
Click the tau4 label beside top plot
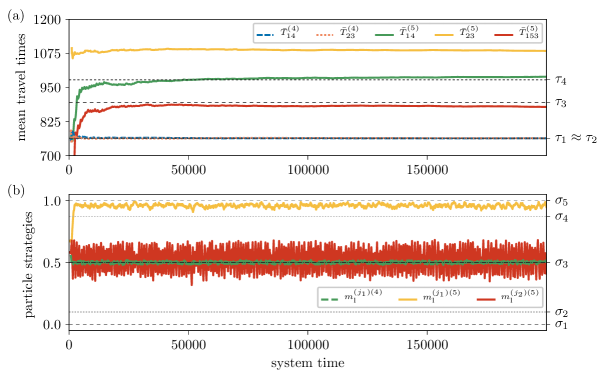point(560,80)
